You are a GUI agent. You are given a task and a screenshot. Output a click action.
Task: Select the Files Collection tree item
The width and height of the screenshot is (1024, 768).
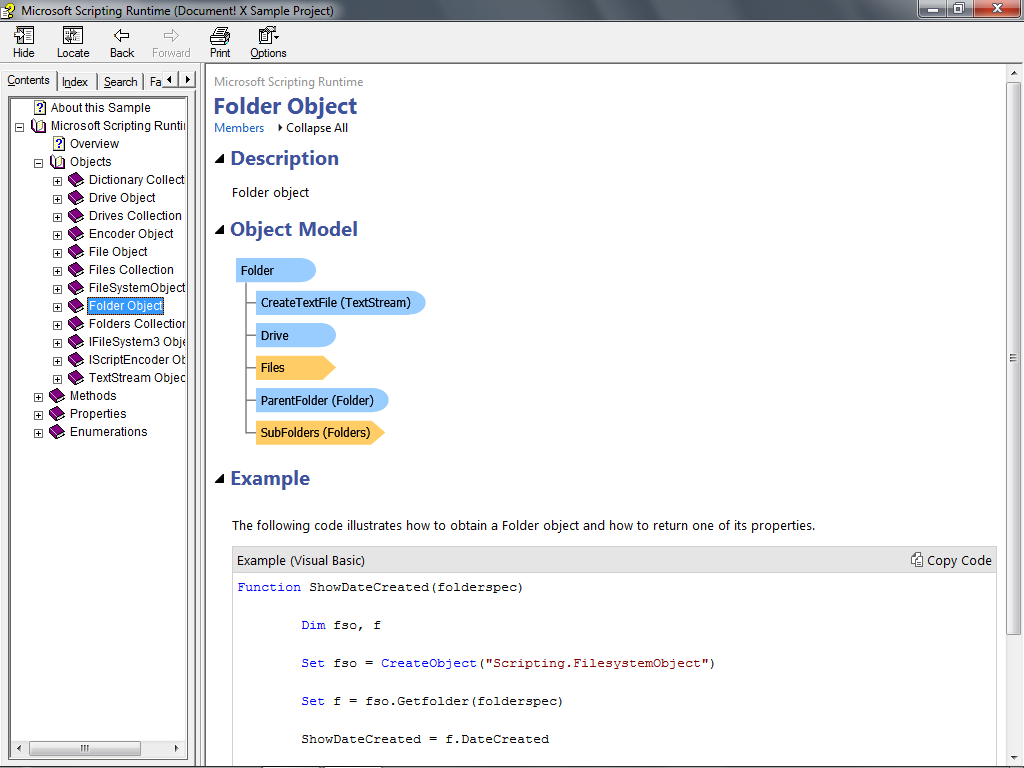pyautogui.click(x=131, y=270)
